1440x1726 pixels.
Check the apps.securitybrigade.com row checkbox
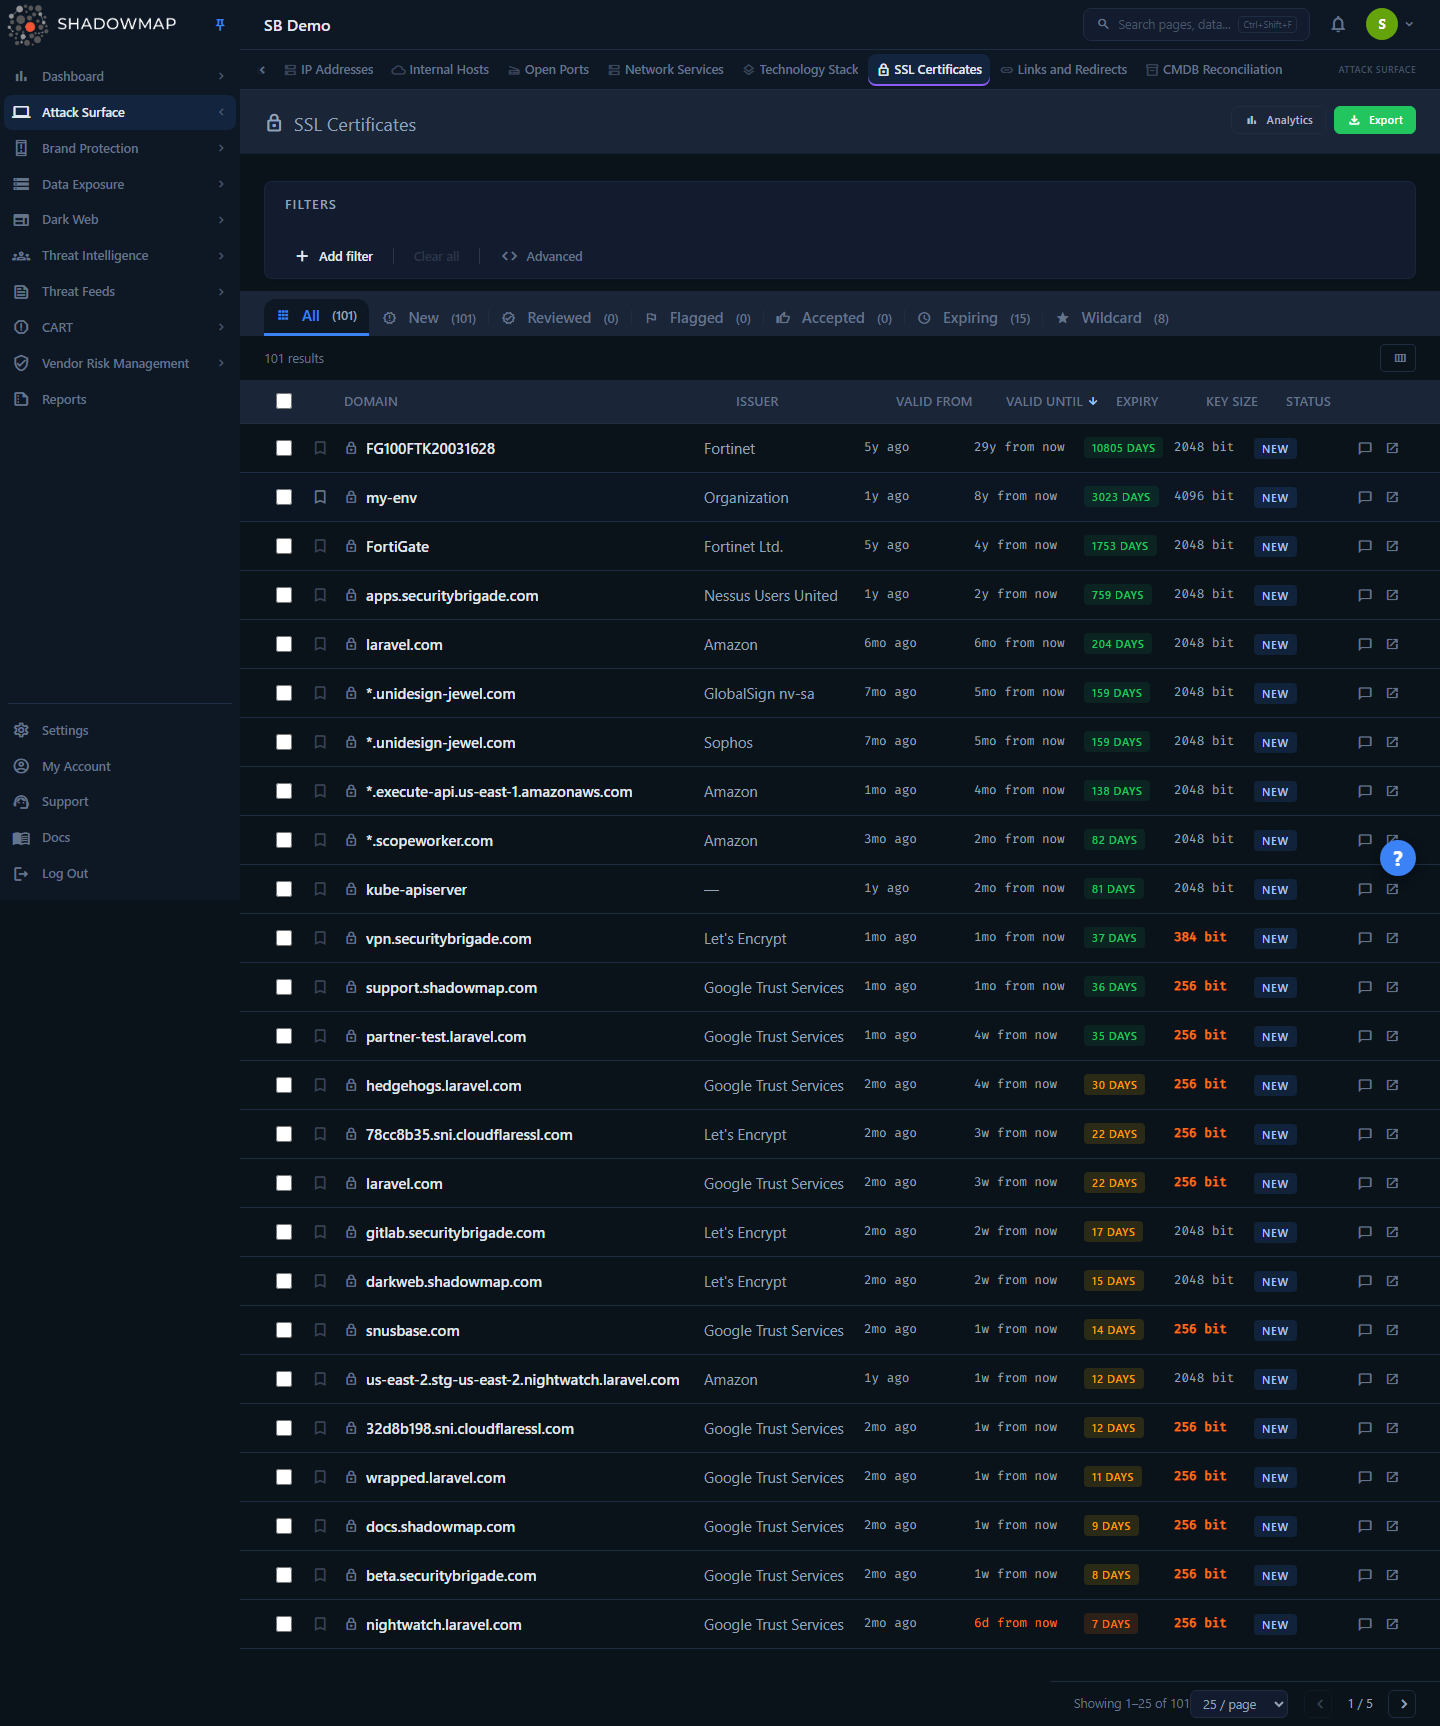pos(284,595)
